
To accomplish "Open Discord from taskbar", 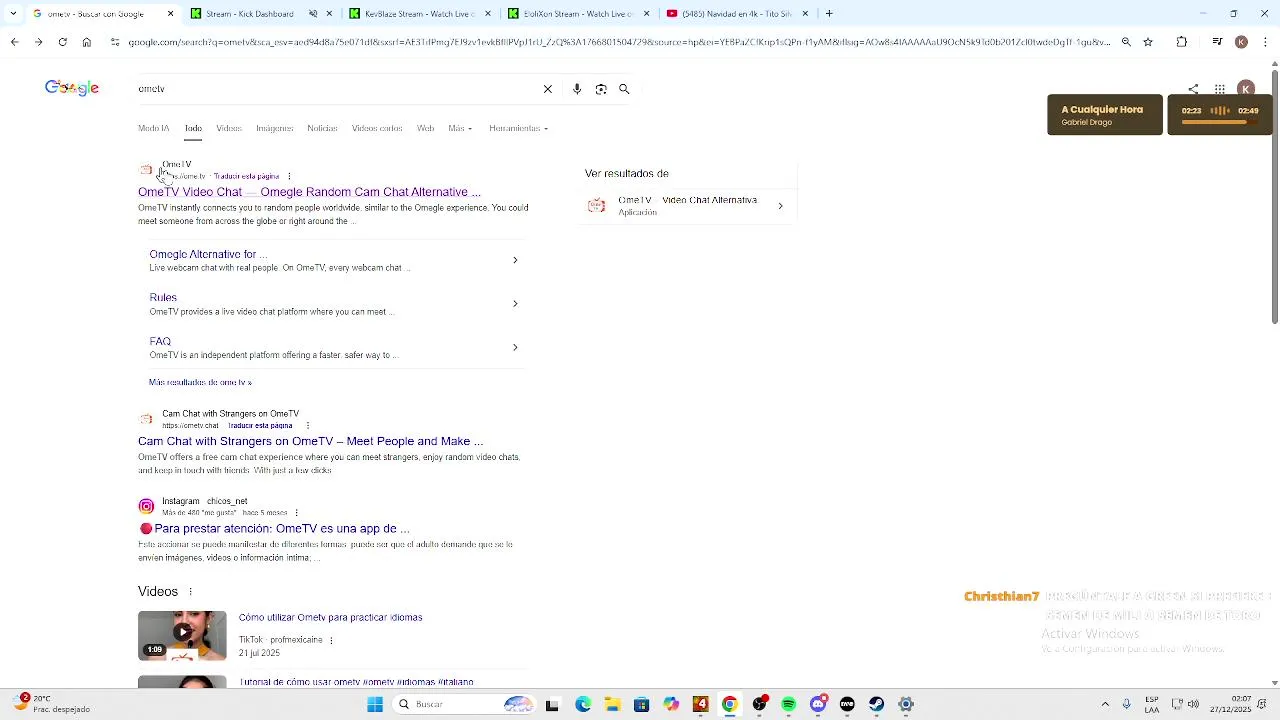I will click(x=818, y=704).
